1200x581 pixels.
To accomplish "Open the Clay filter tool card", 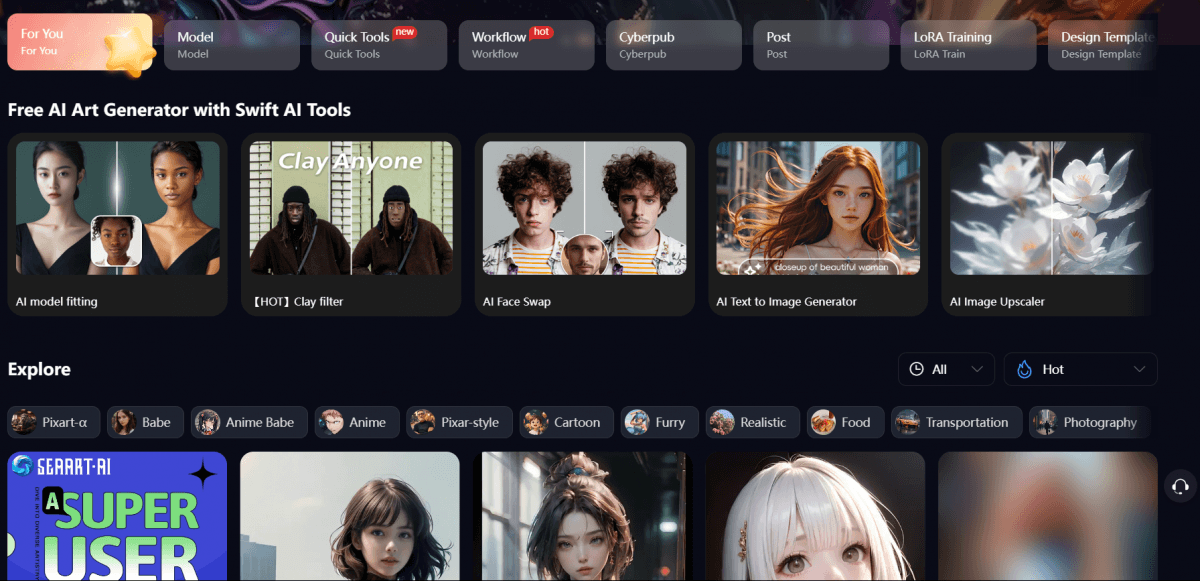I will pos(350,225).
